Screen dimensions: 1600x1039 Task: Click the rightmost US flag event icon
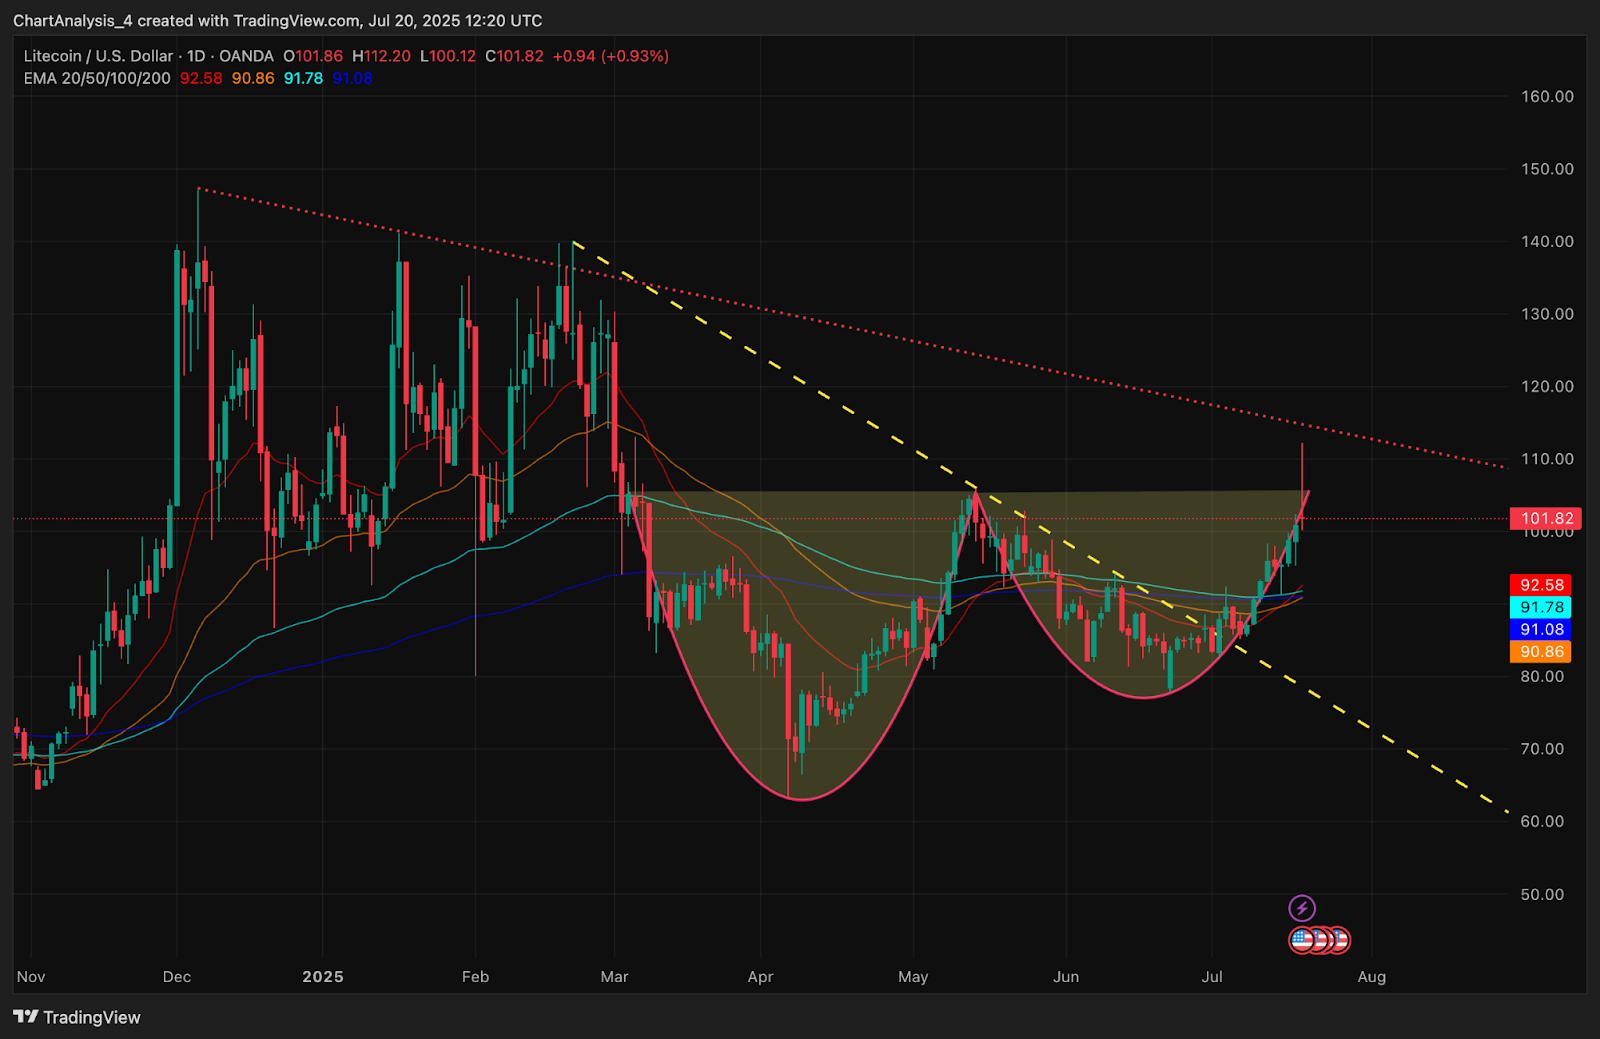(1340, 940)
